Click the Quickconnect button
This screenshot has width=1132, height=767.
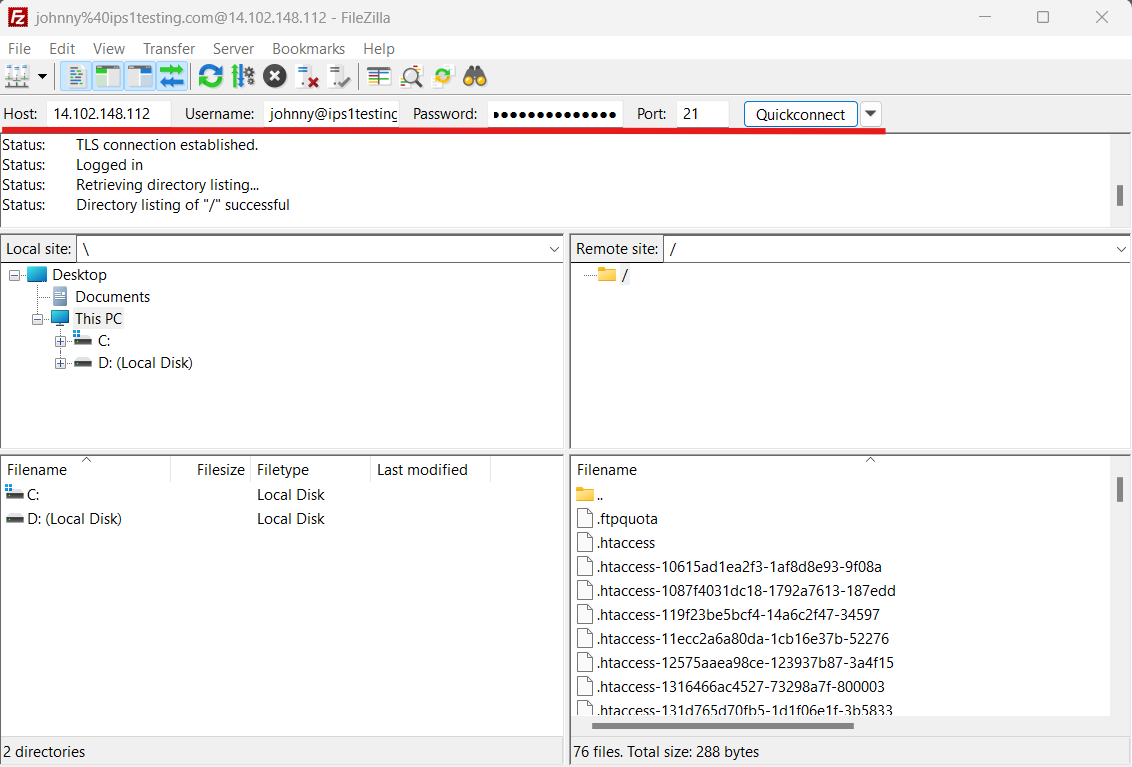click(800, 114)
